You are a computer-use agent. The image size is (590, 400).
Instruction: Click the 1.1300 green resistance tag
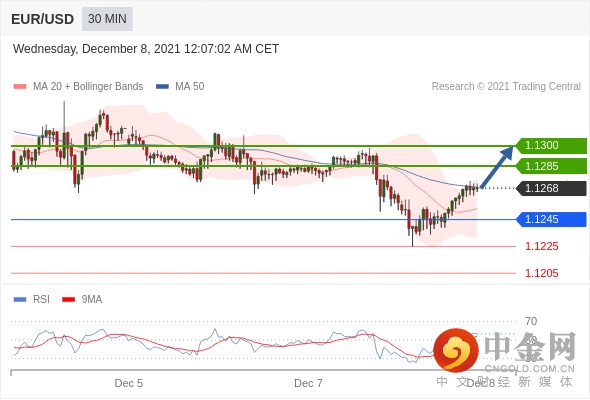551,145
